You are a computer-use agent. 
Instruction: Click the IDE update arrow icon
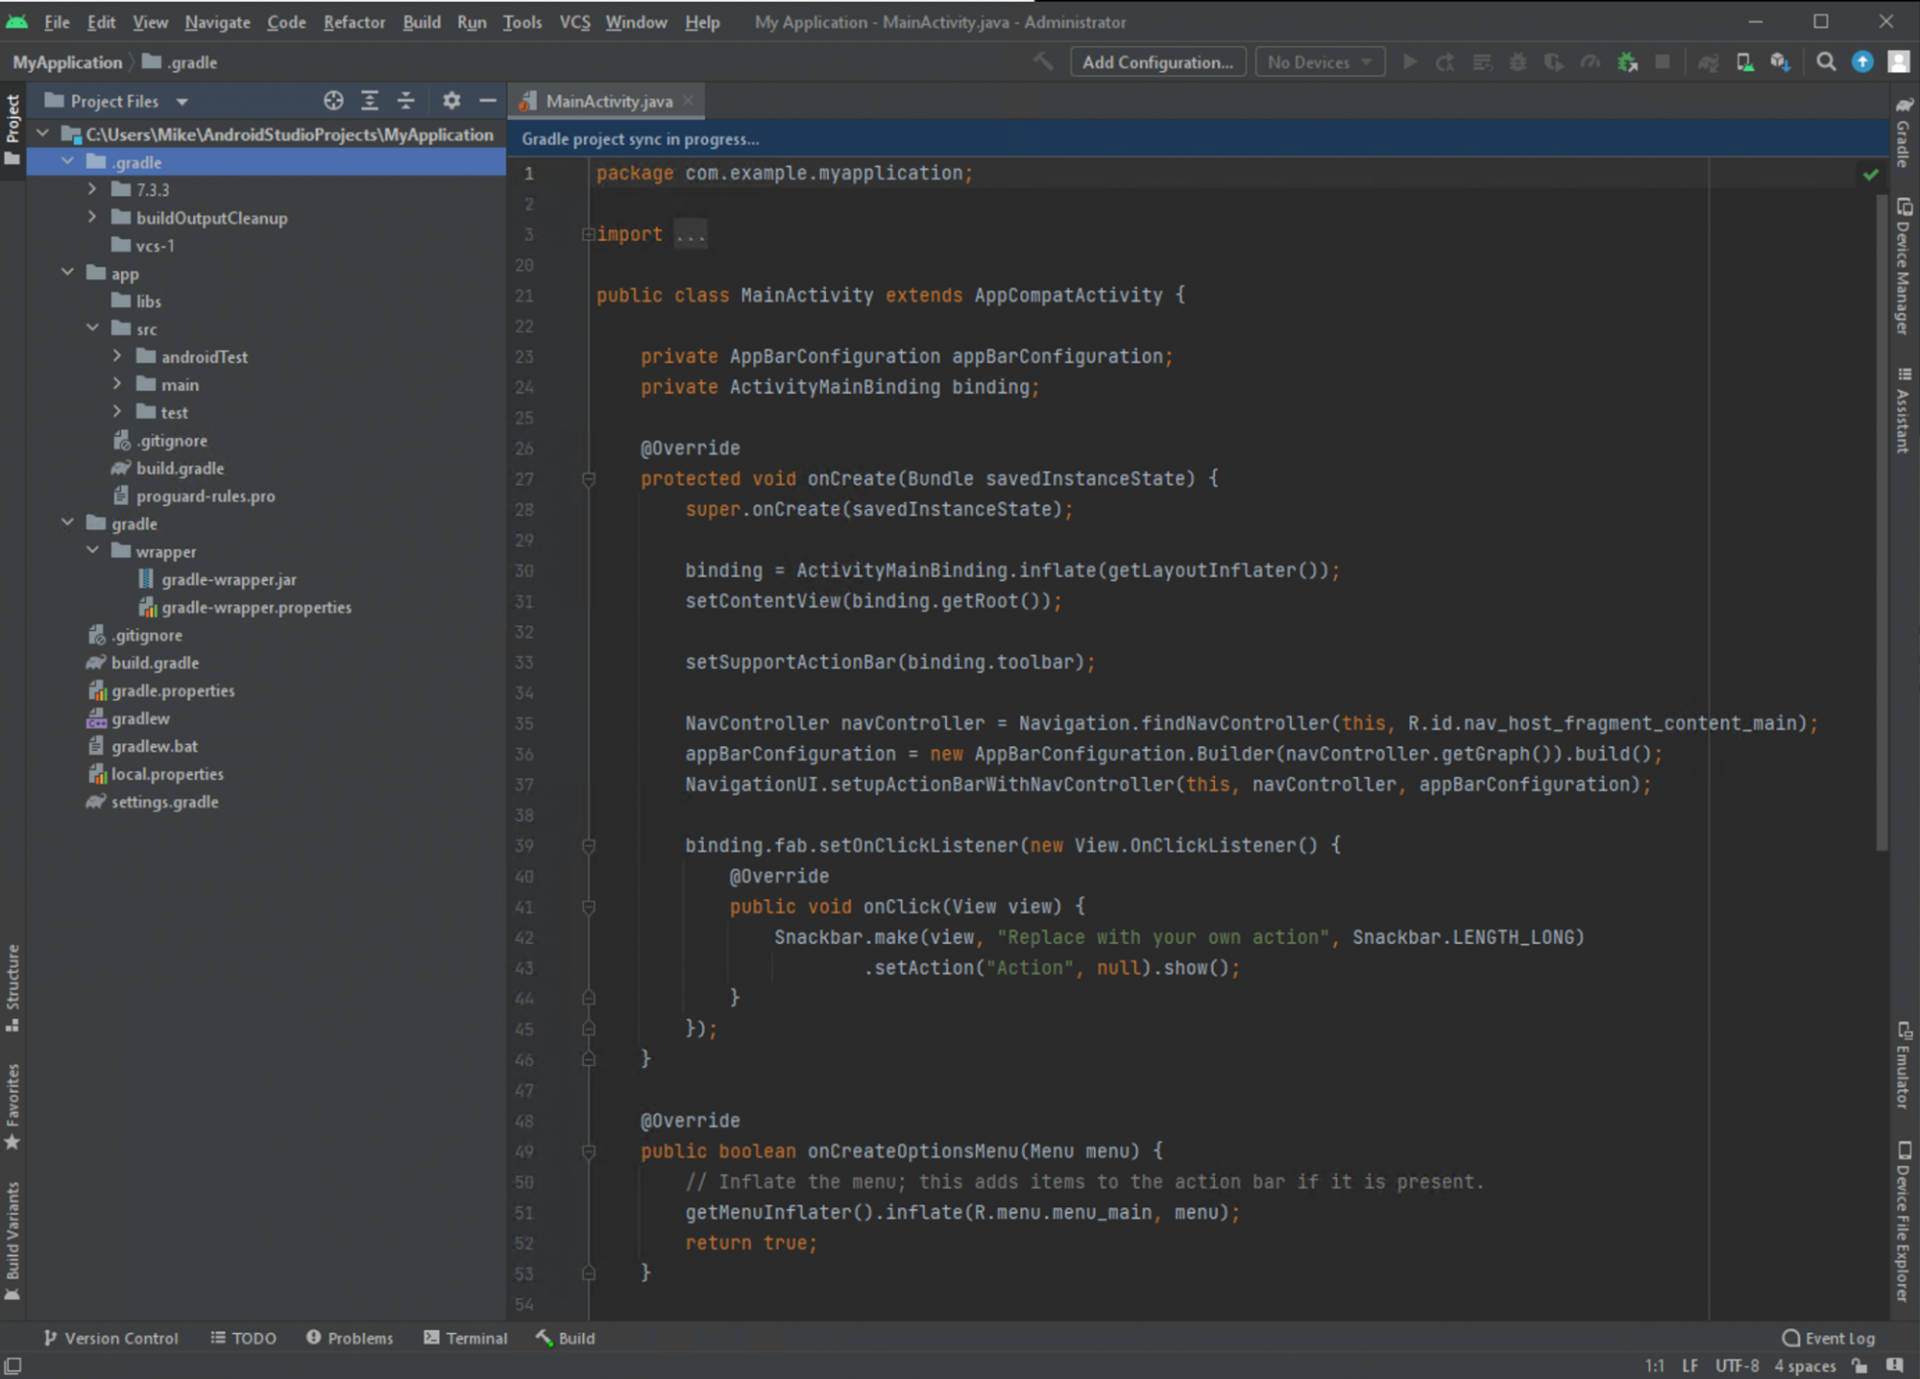(x=1862, y=62)
